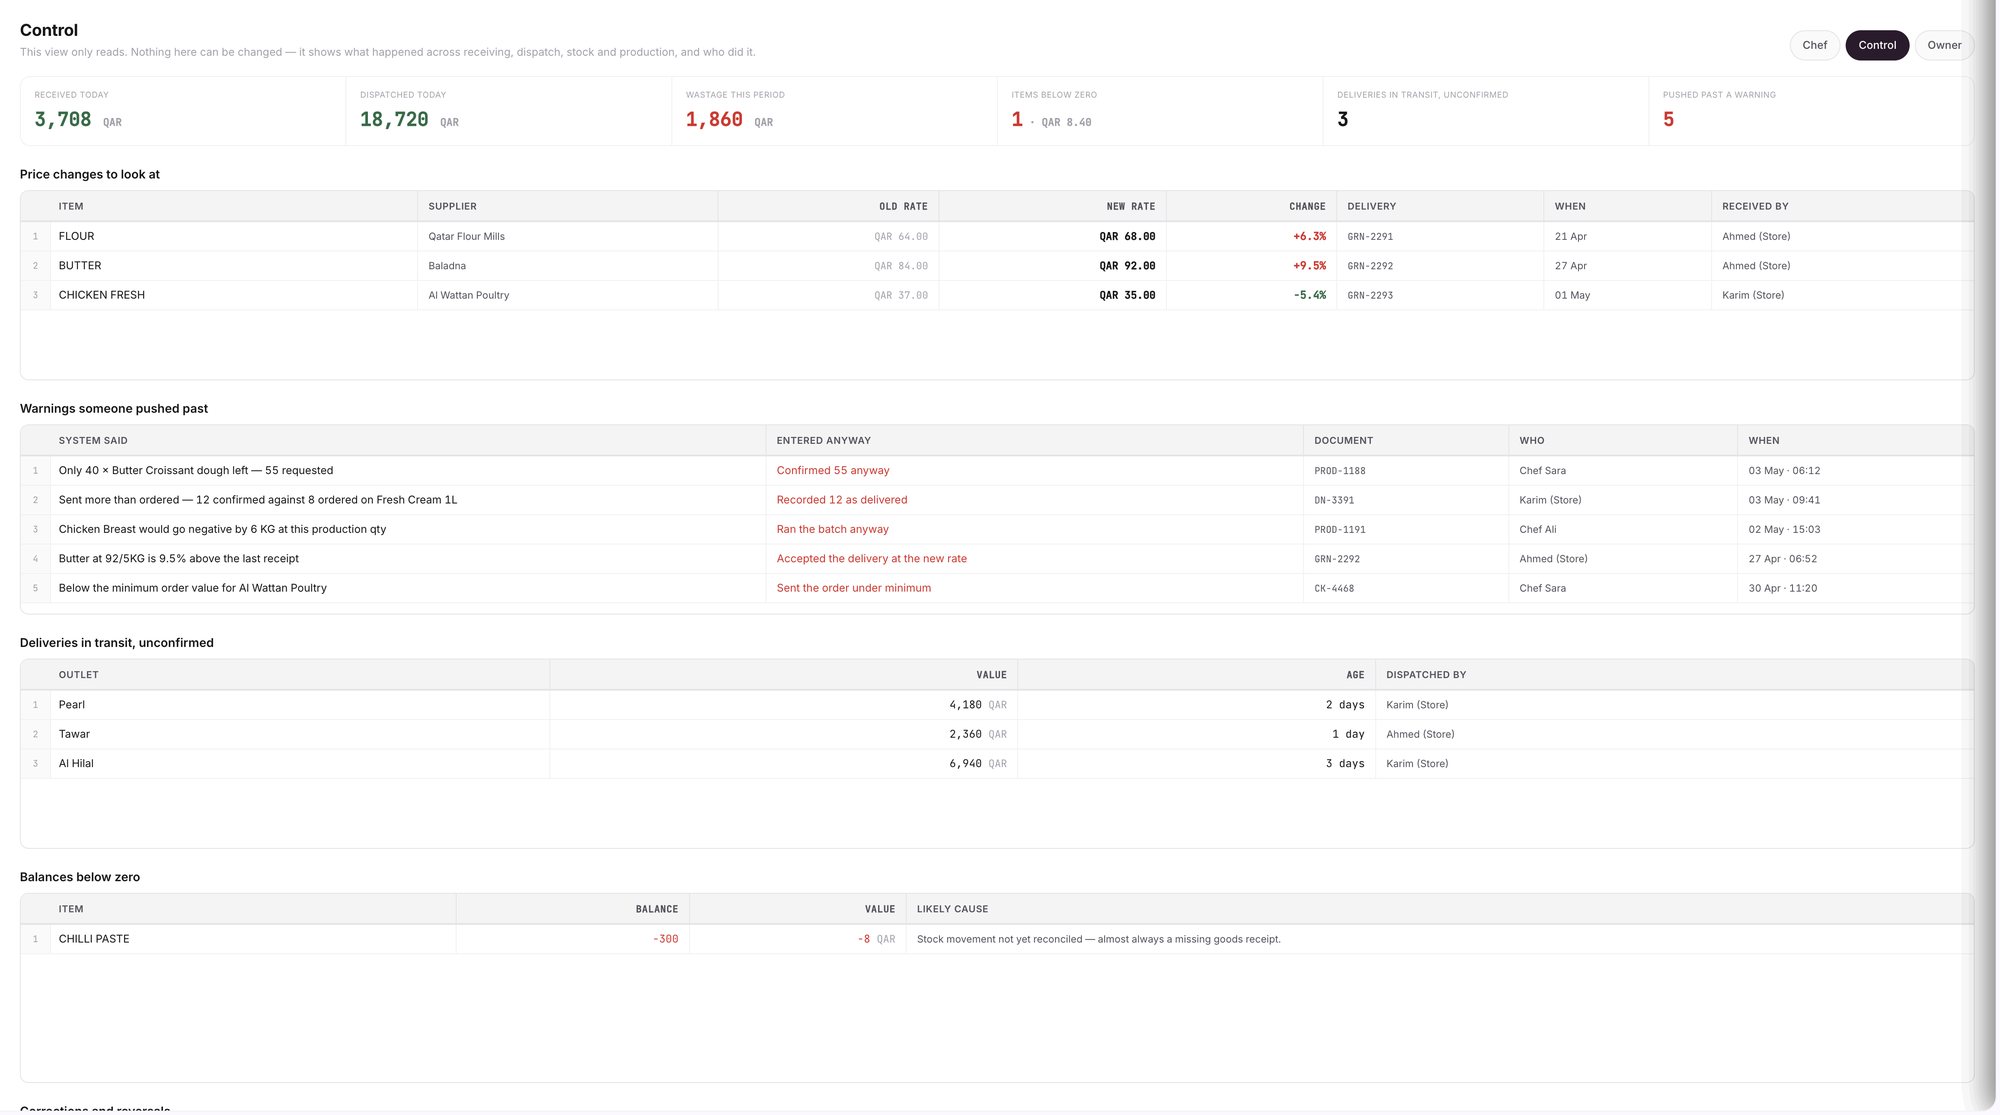Click 'Accepted the delivery at the new rate'

coord(871,559)
